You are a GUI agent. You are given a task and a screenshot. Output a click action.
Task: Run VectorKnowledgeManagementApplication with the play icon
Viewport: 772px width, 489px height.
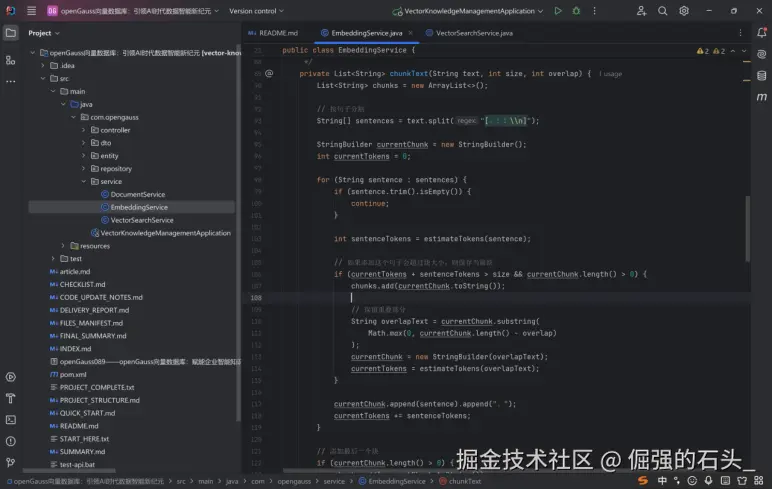(x=558, y=10)
